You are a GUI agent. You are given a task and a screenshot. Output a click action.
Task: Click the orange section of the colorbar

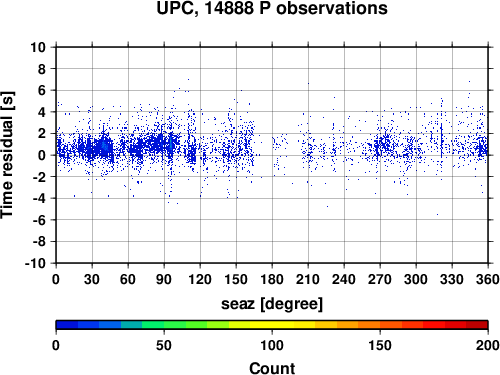pyautogui.click(x=358, y=325)
